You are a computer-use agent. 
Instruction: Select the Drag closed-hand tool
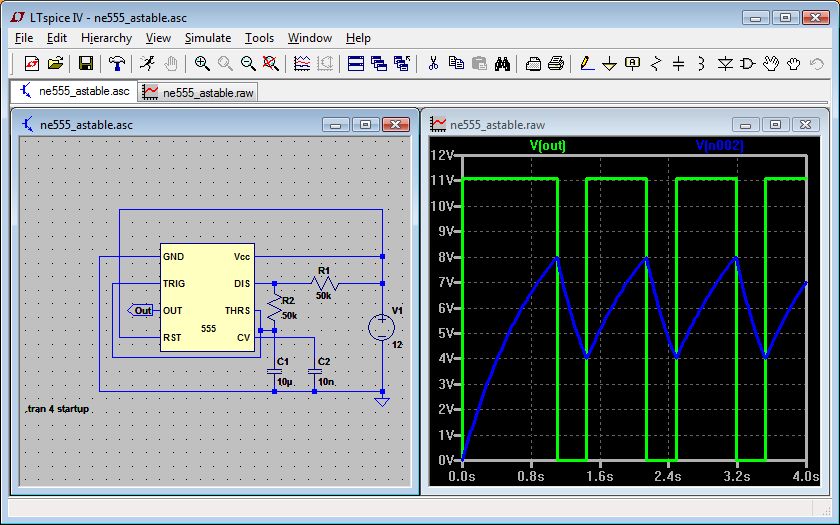(794, 64)
